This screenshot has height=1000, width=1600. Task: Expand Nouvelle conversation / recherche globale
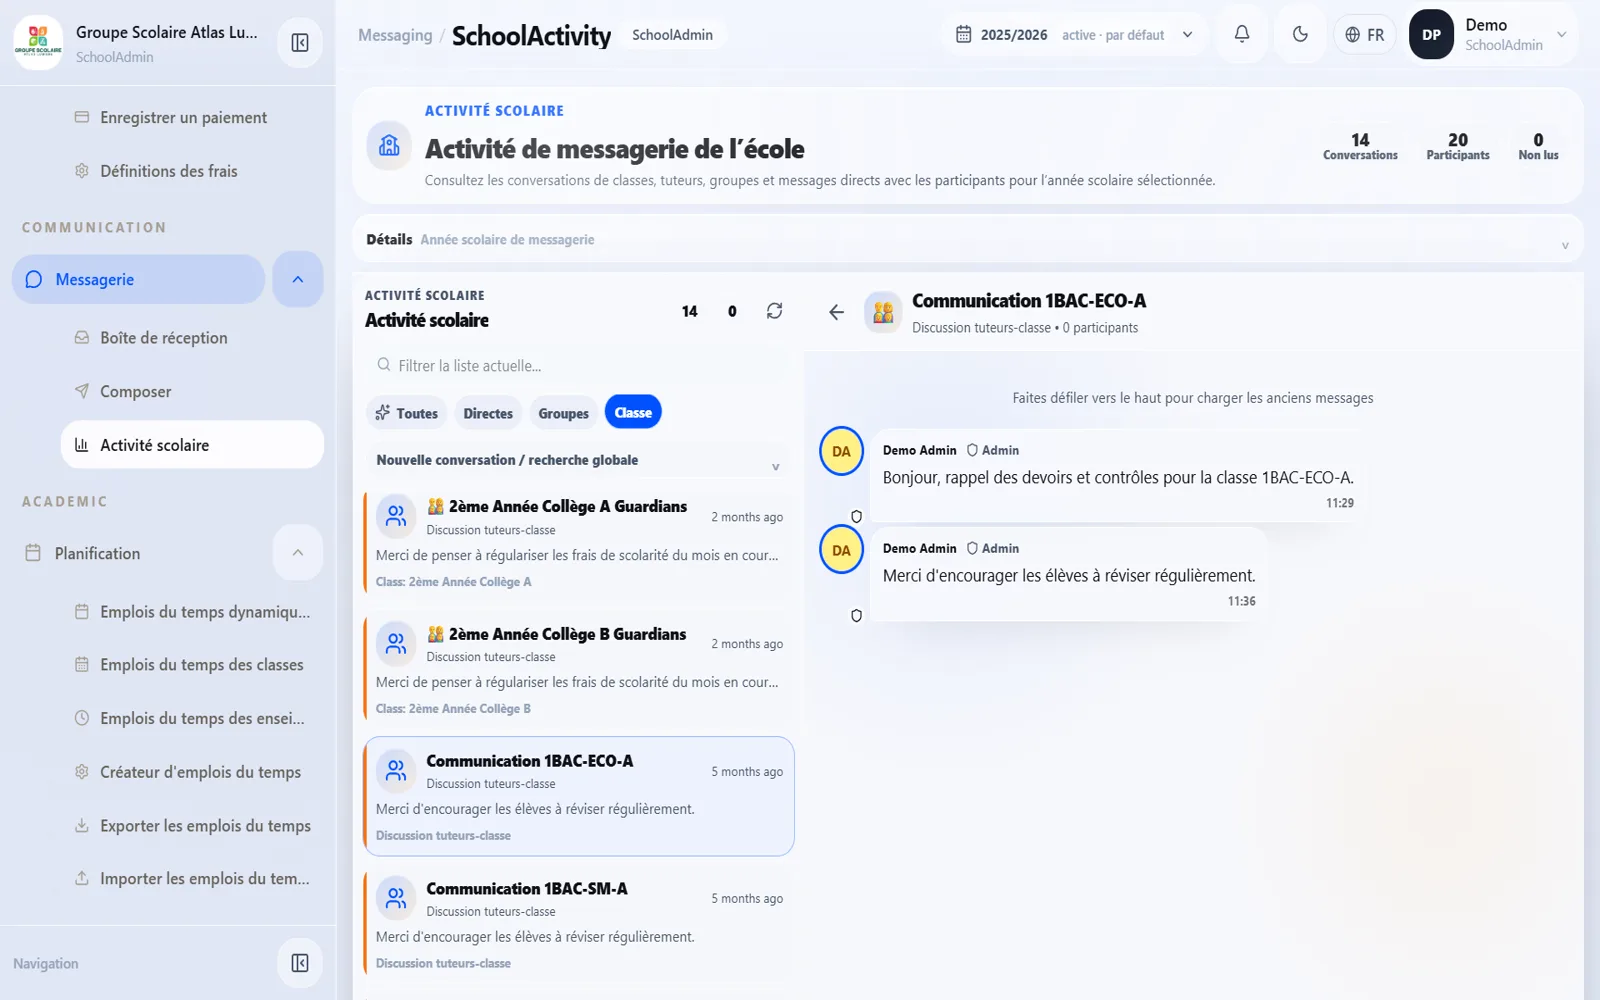(x=579, y=460)
